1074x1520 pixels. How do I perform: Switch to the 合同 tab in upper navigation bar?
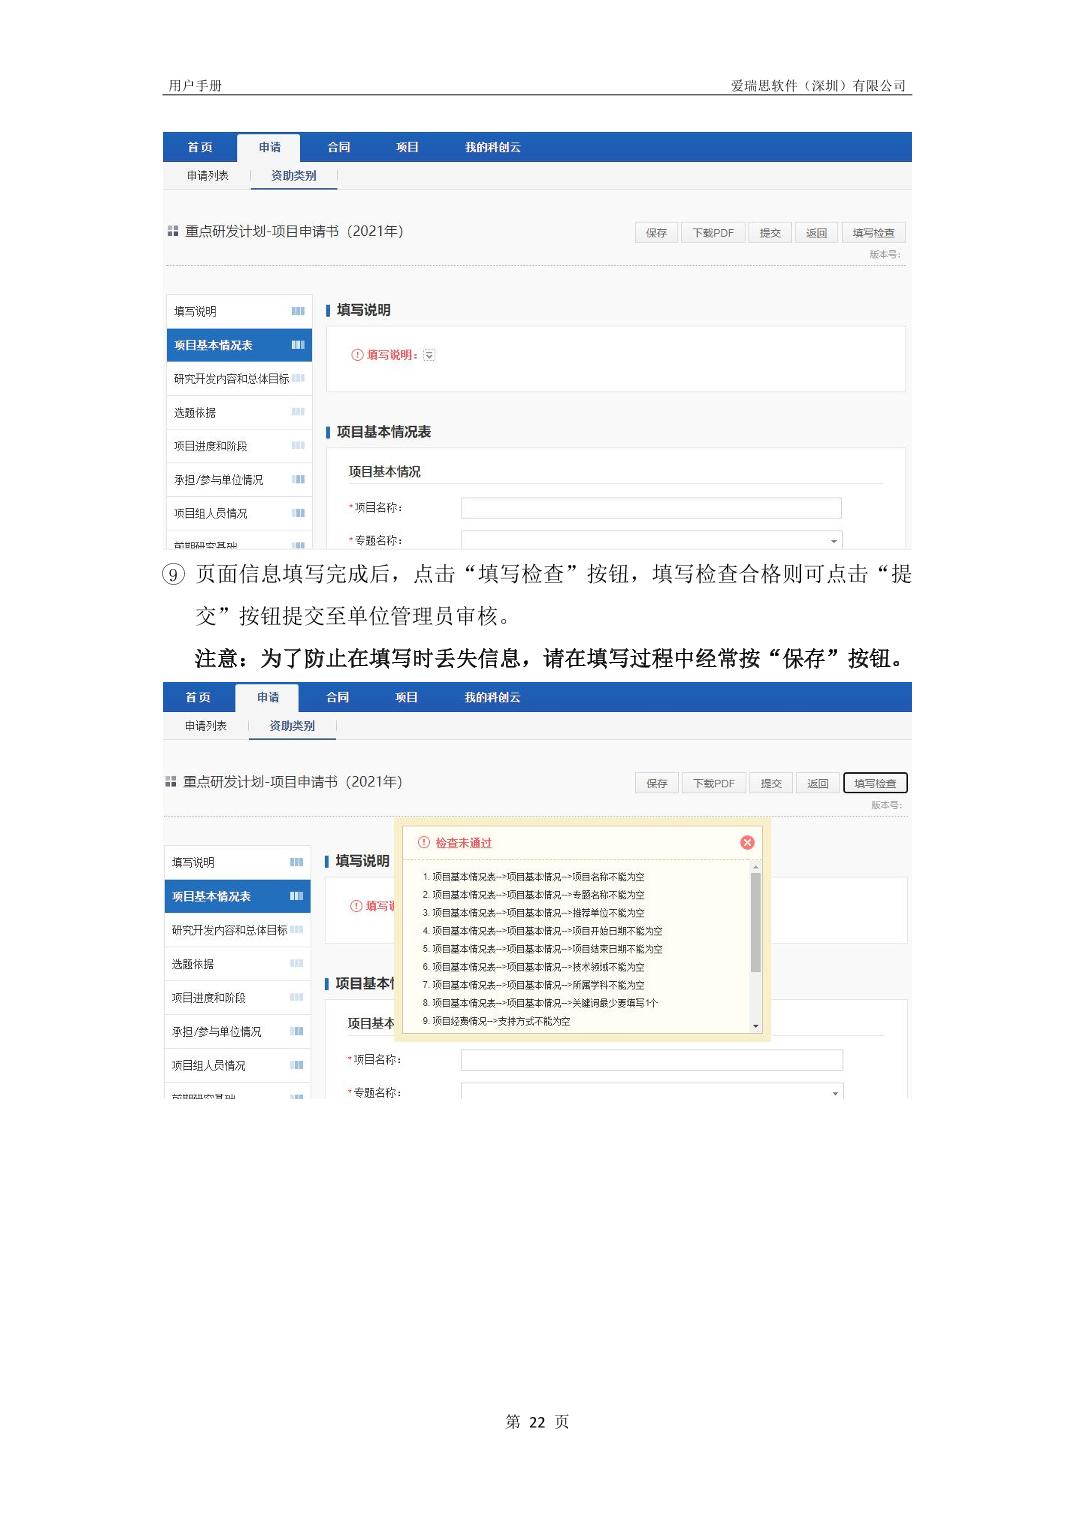[x=339, y=147]
